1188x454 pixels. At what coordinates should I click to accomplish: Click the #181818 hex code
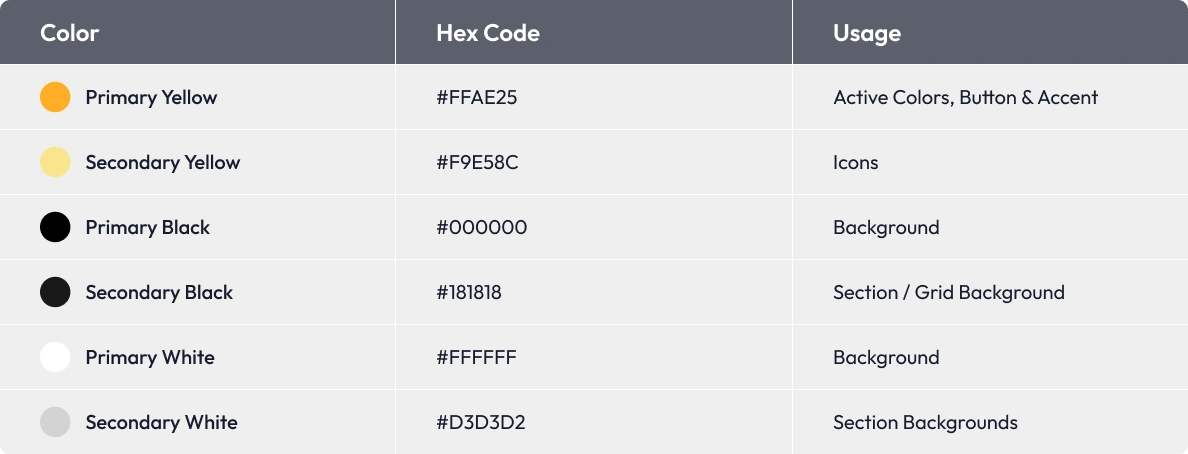click(x=469, y=292)
